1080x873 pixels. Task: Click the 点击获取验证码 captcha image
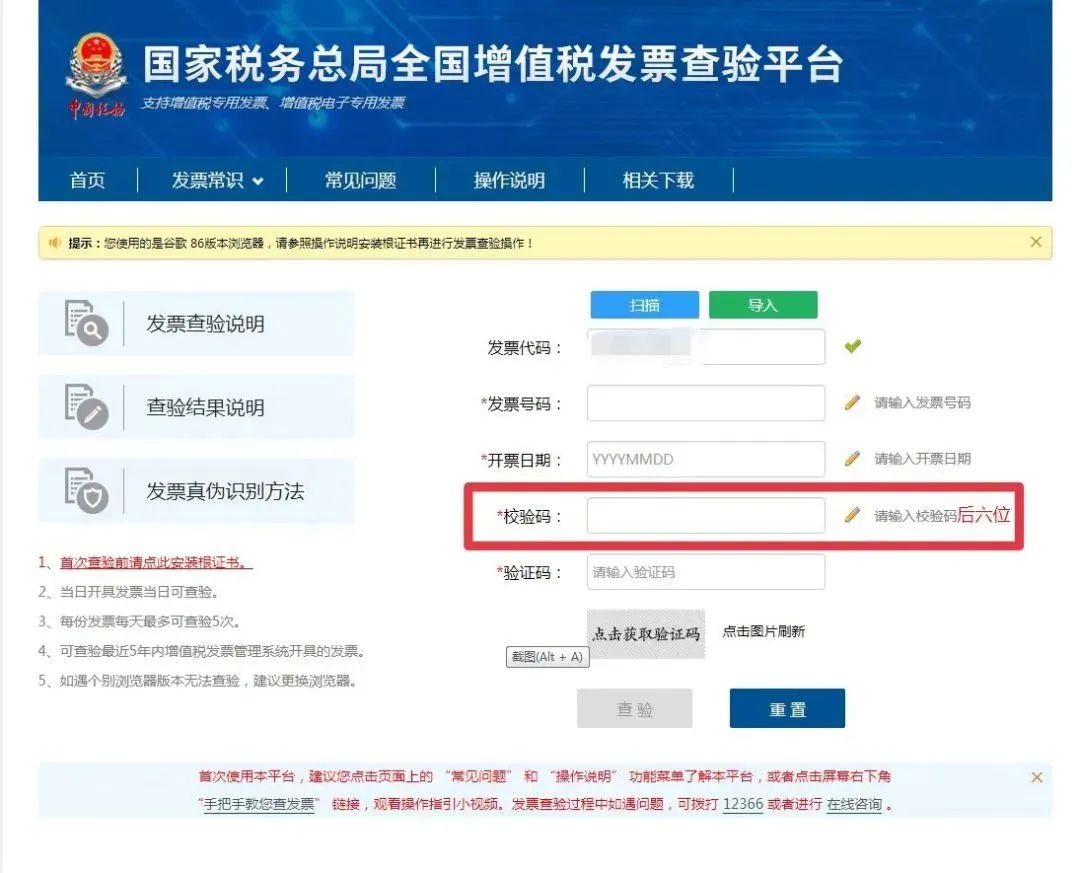(x=646, y=634)
